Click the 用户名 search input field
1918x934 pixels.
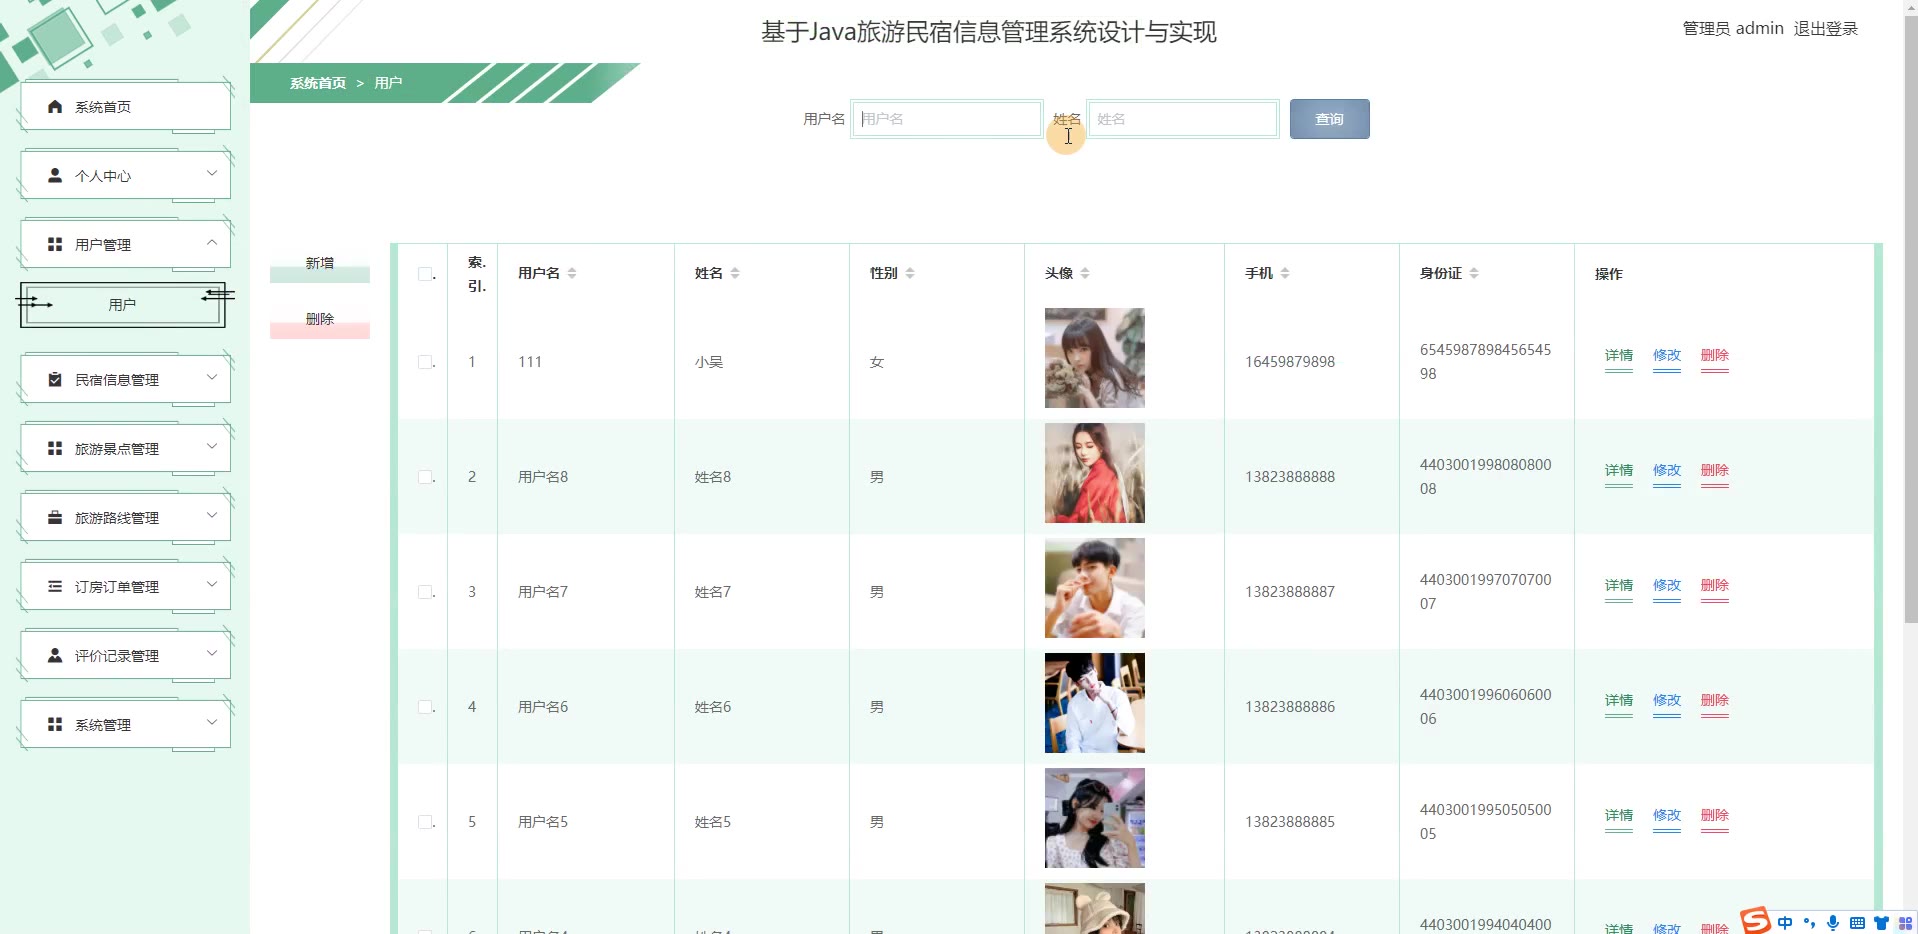click(x=946, y=119)
